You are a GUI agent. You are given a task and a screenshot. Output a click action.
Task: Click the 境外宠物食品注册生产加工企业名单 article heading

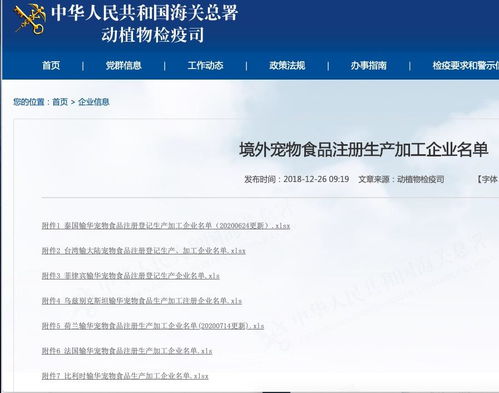364,149
